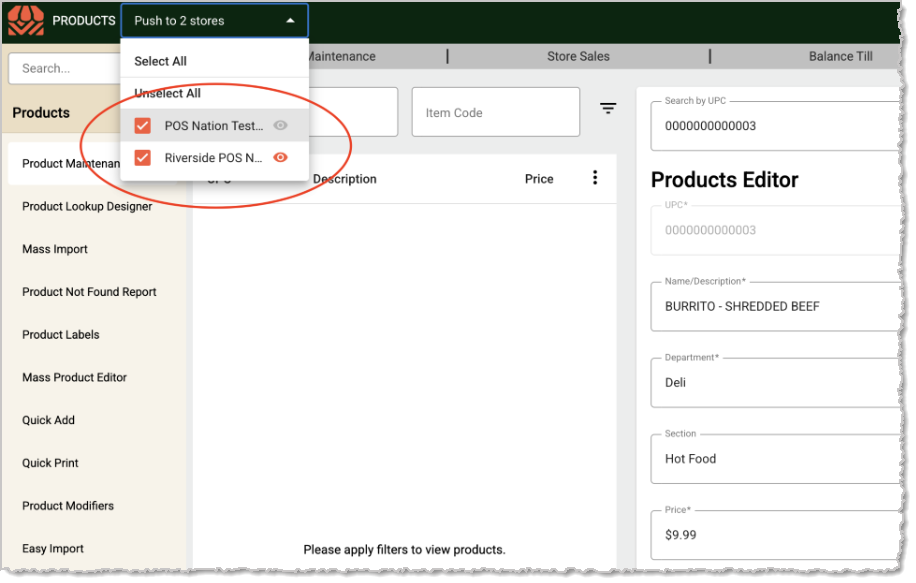916x583 pixels.
Task: Open the three-dot menu next to Price
Action: point(595,178)
